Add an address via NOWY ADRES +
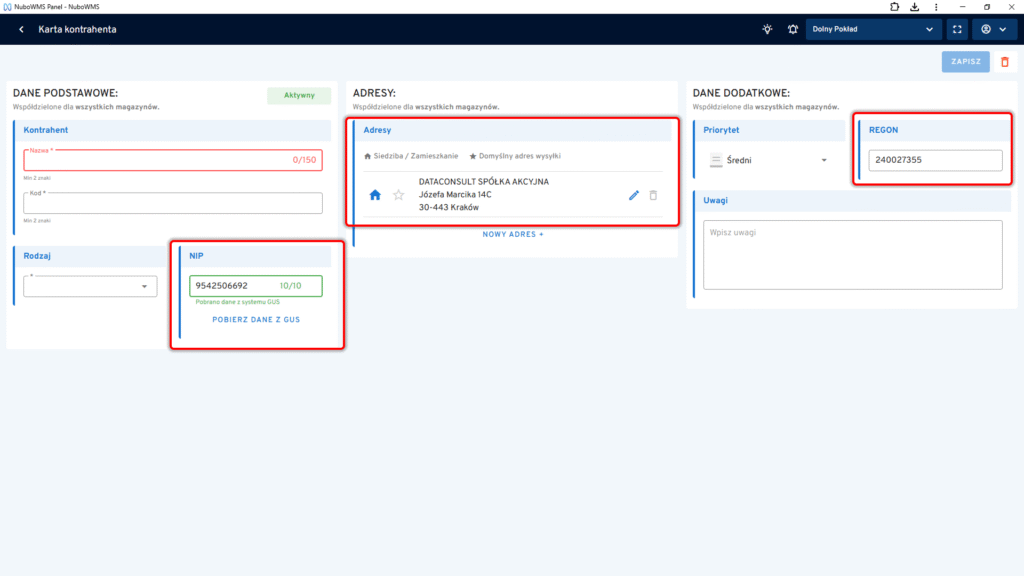The height and width of the screenshot is (576, 1024). tap(514, 234)
